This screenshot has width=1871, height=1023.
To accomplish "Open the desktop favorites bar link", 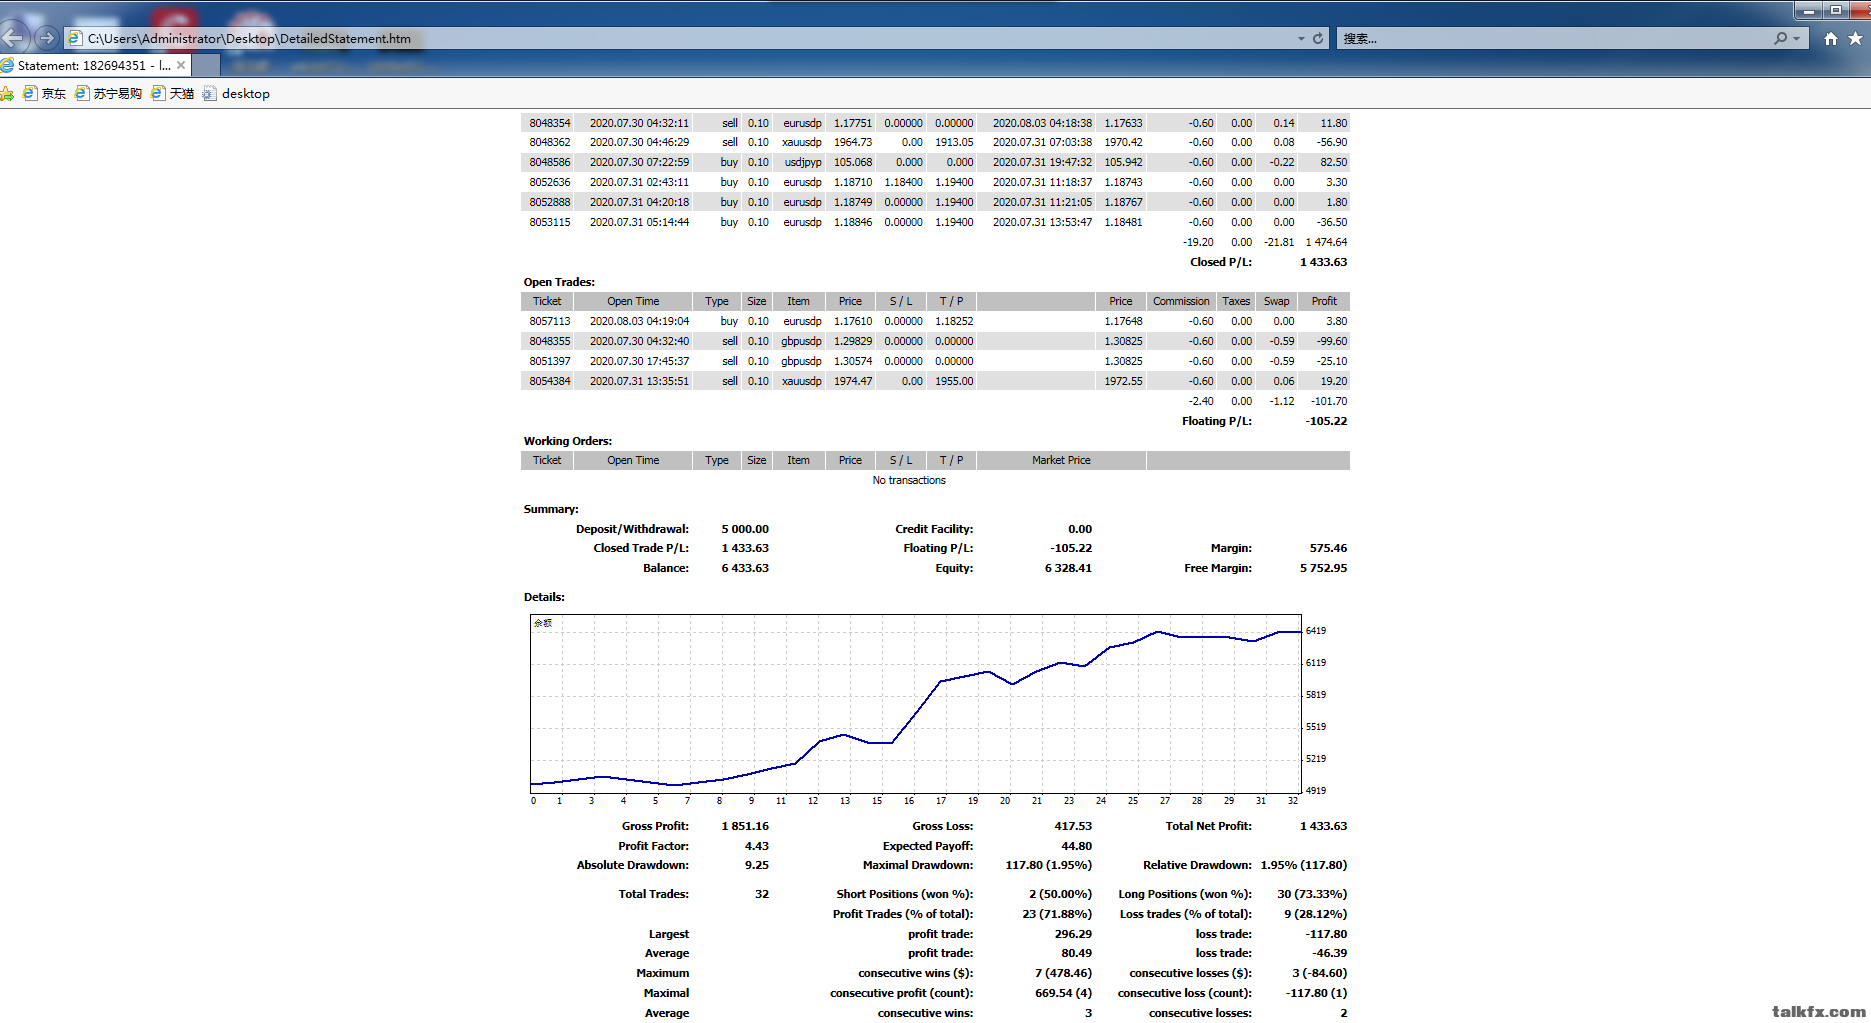I will 236,93.
